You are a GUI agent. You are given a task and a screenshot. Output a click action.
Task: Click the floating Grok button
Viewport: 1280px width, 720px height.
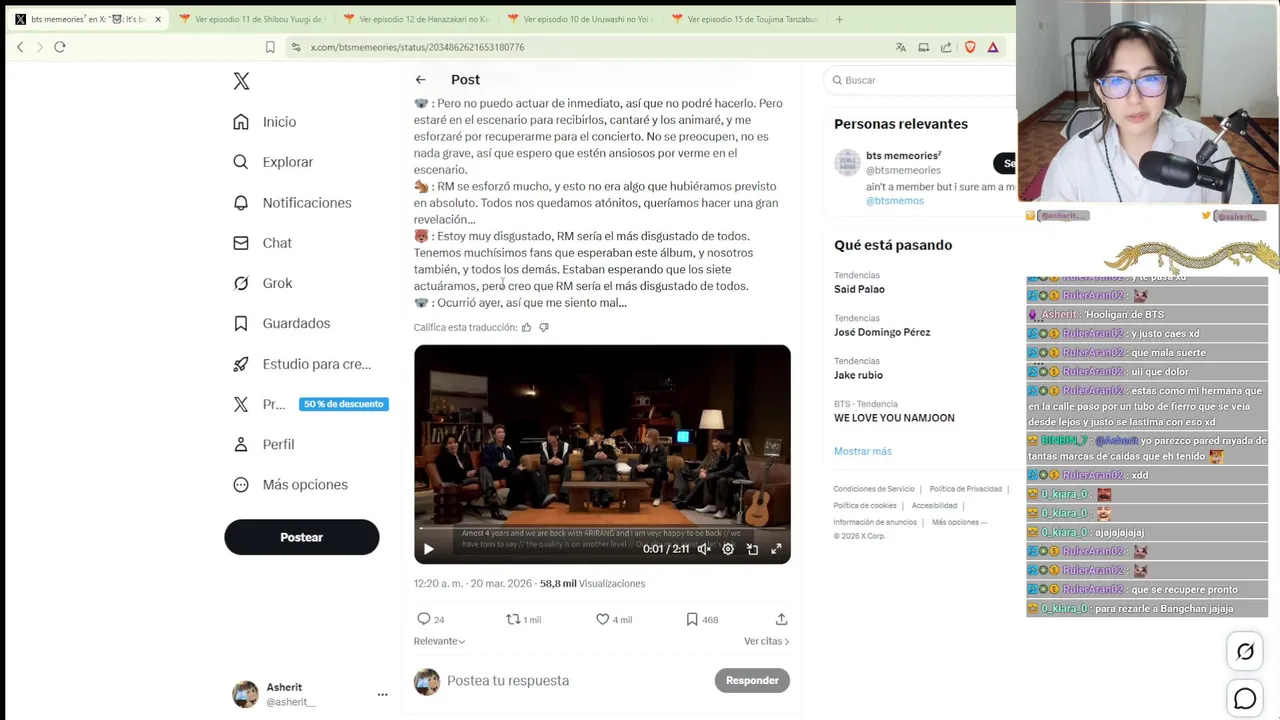click(x=1245, y=652)
